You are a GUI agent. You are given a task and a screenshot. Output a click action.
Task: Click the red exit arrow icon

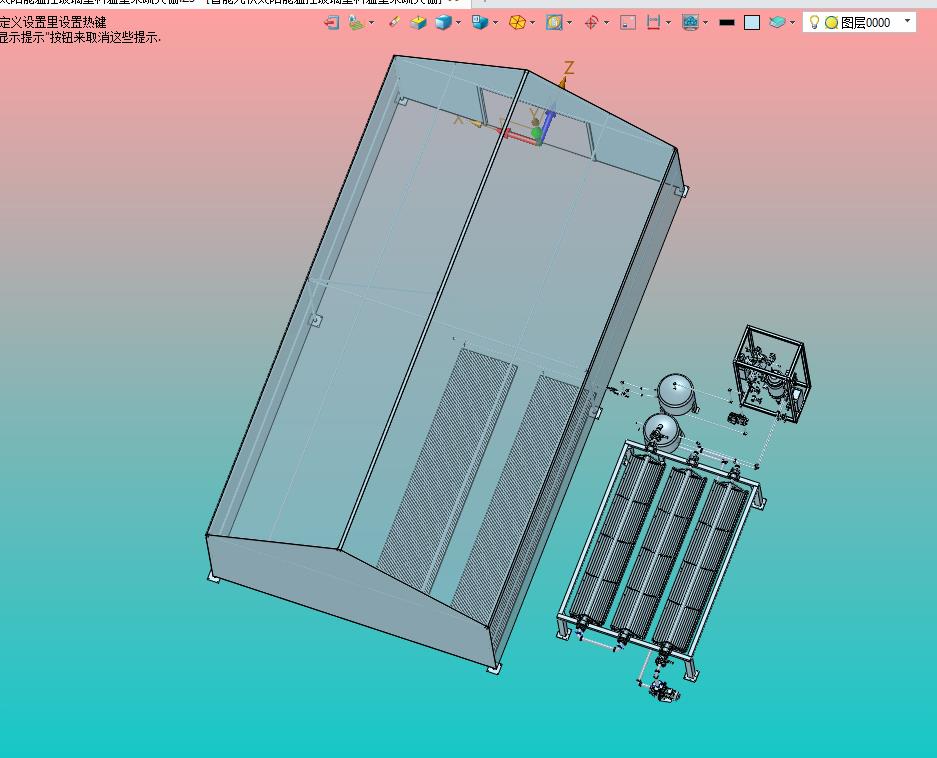coord(332,23)
